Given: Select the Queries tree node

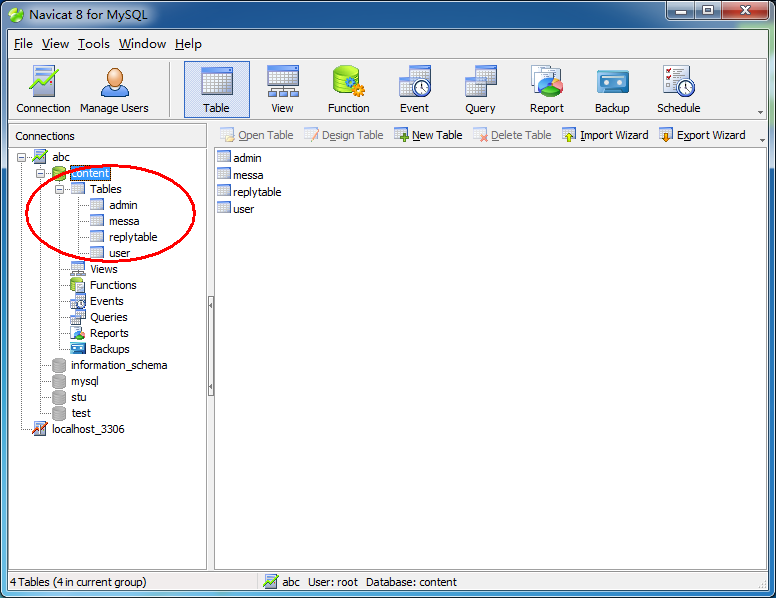Looking at the screenshot, I should 109,317.
